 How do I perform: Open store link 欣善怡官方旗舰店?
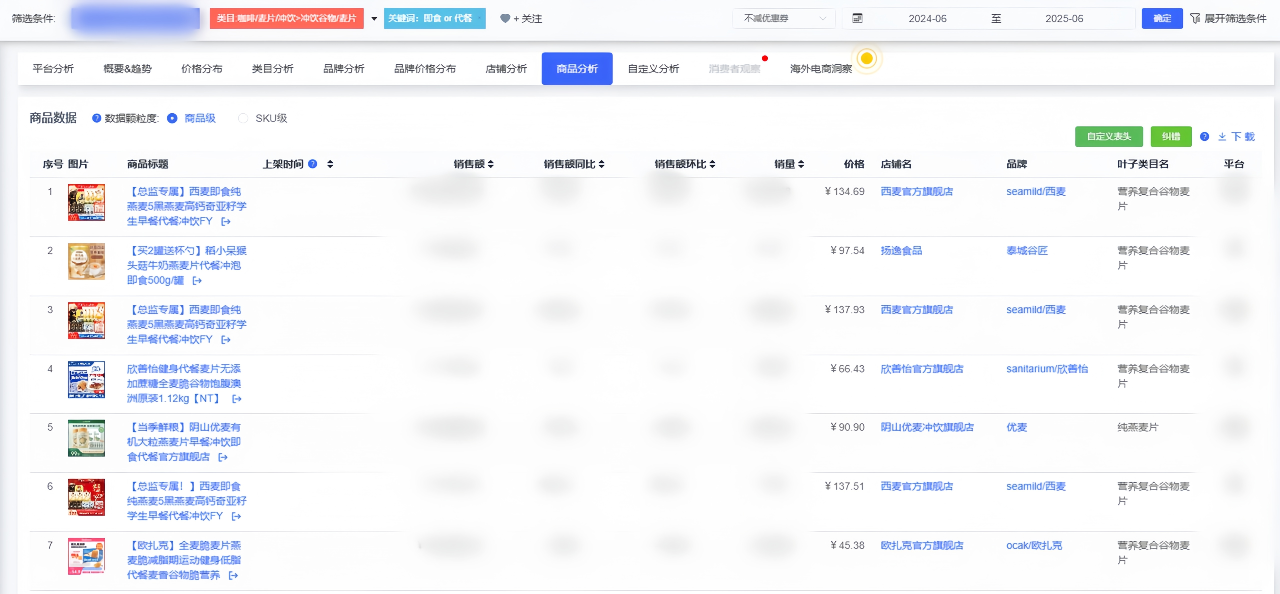tap(922, 369)
